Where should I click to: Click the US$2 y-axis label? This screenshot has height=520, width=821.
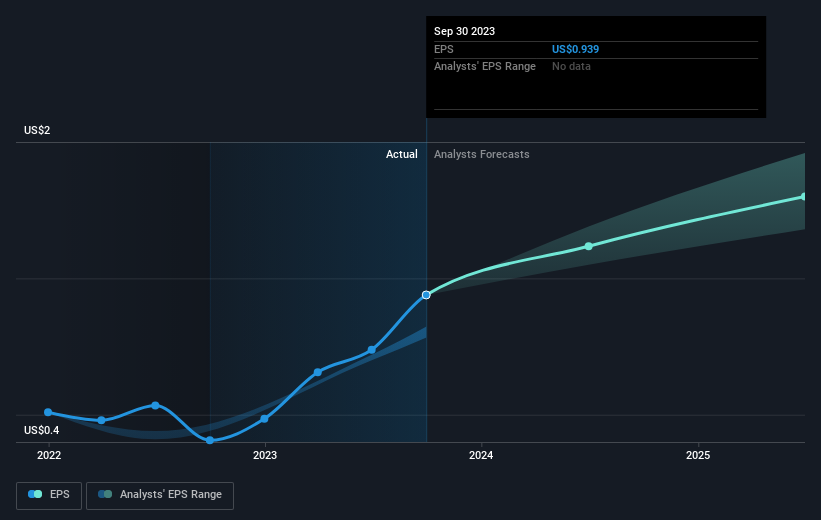[x=37, y=130]
